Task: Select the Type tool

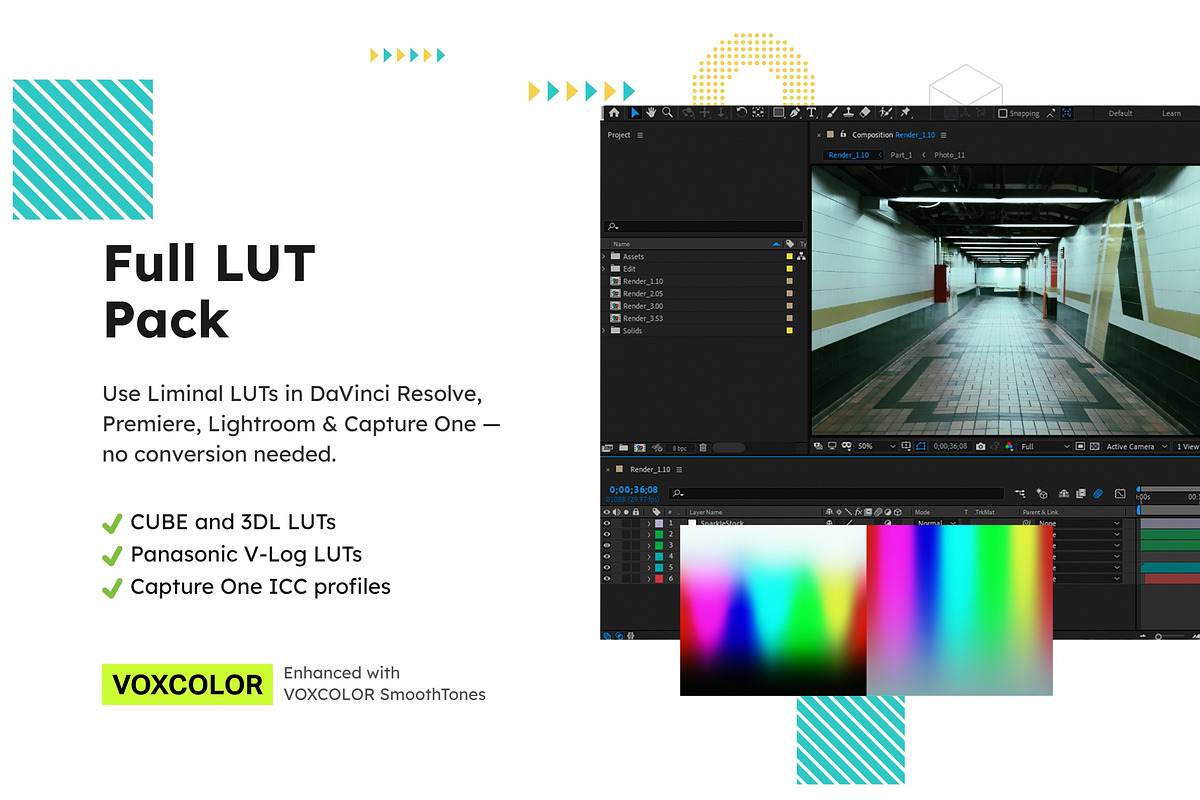Action: (811, 112)
